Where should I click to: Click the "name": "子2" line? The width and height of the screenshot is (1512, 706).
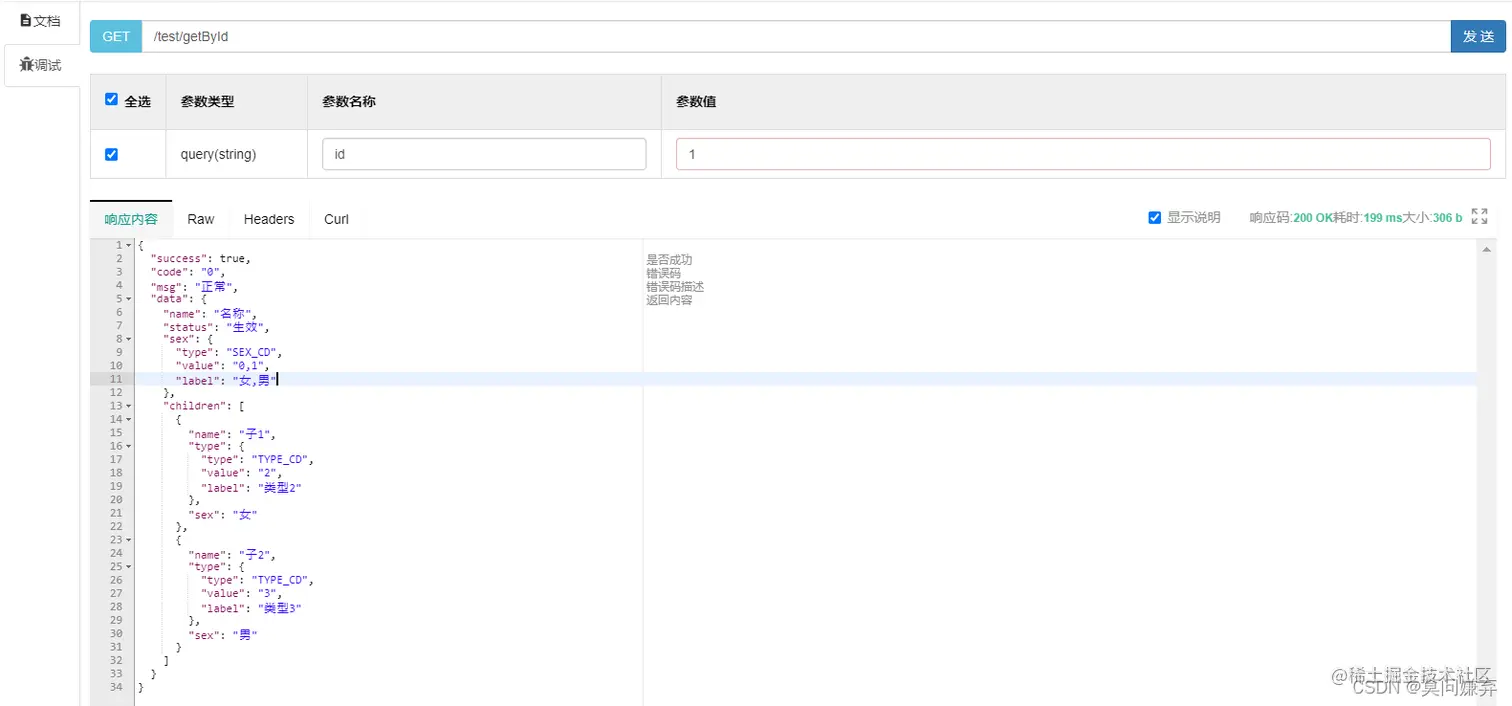[x=232, y=554]
